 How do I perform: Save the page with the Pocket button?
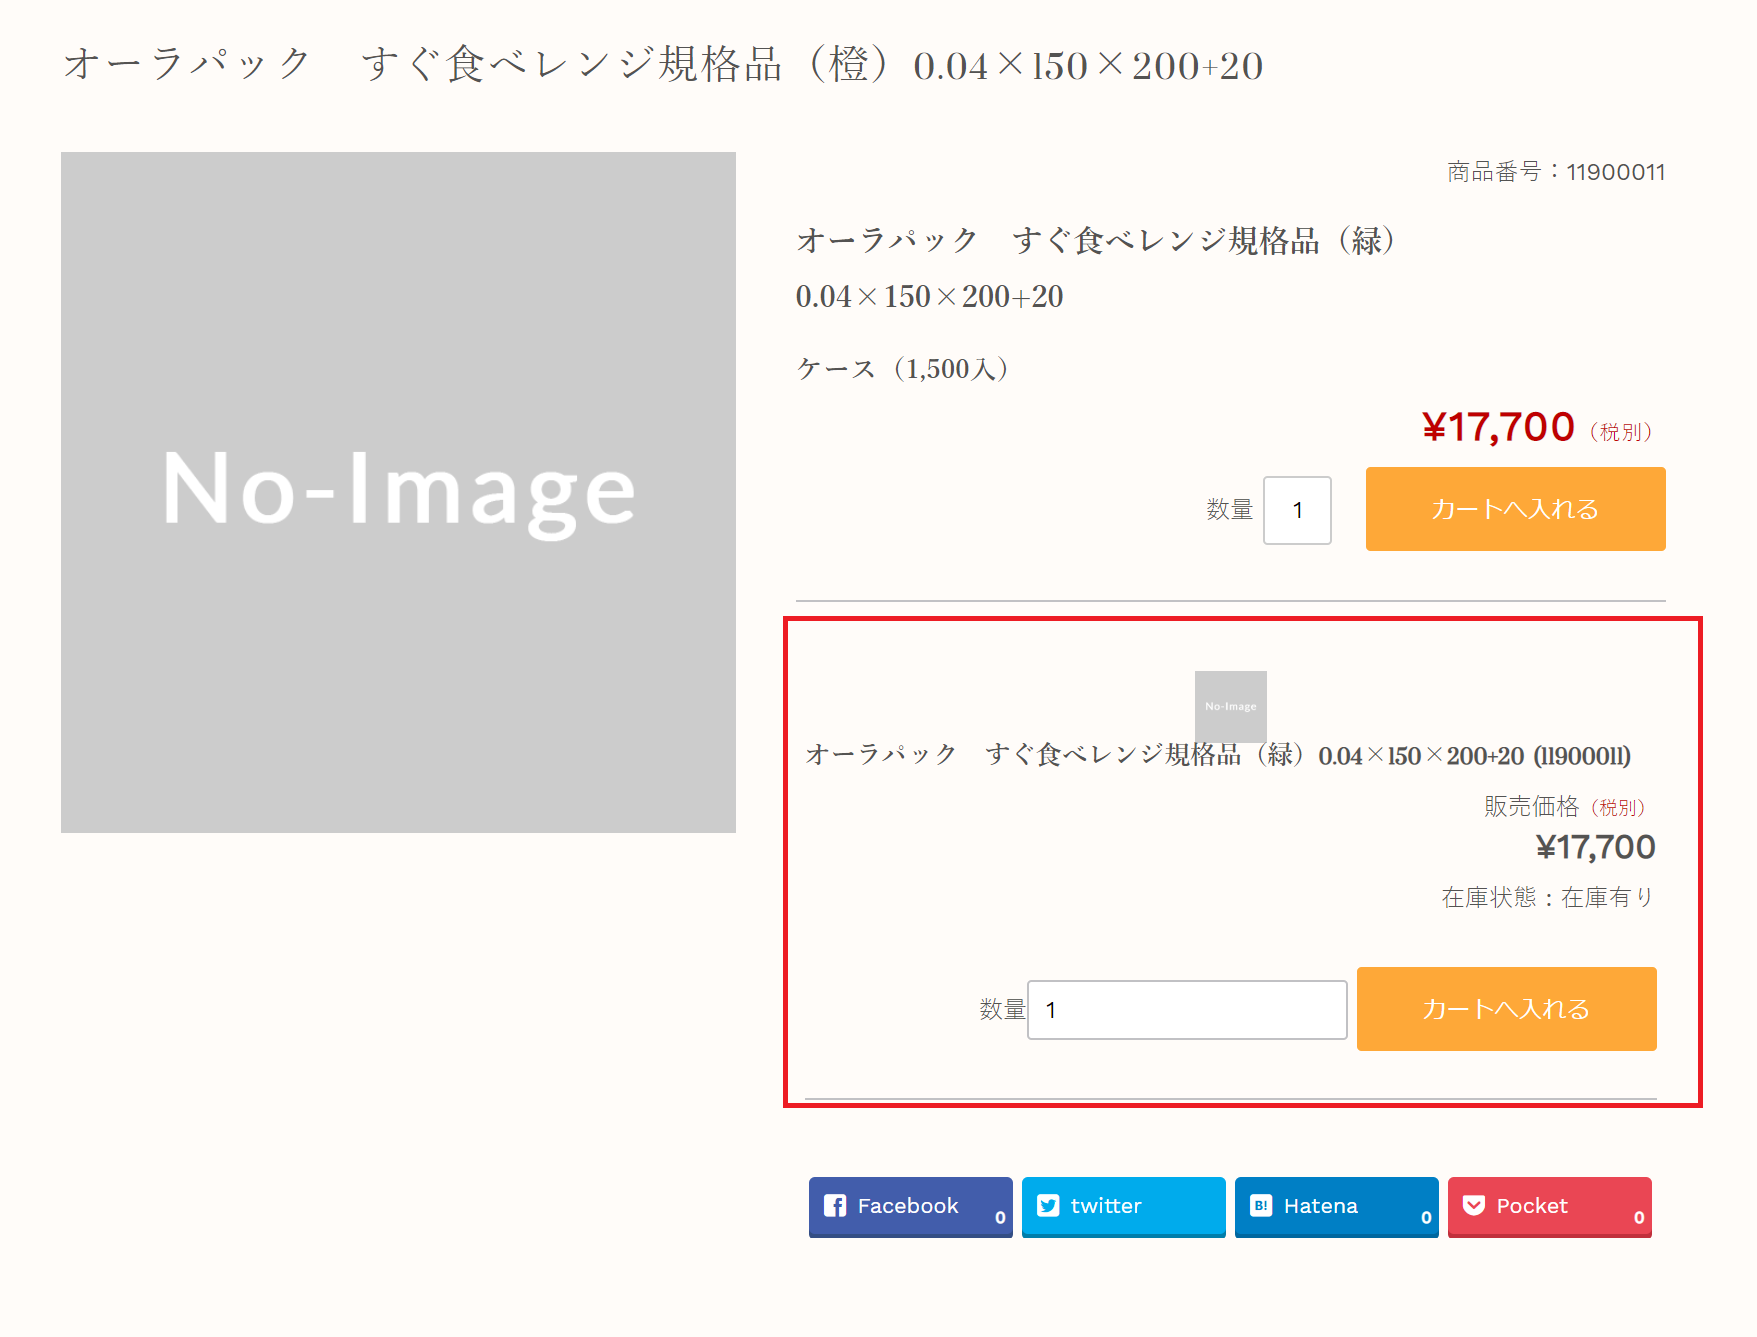tap(1549, 1207)
